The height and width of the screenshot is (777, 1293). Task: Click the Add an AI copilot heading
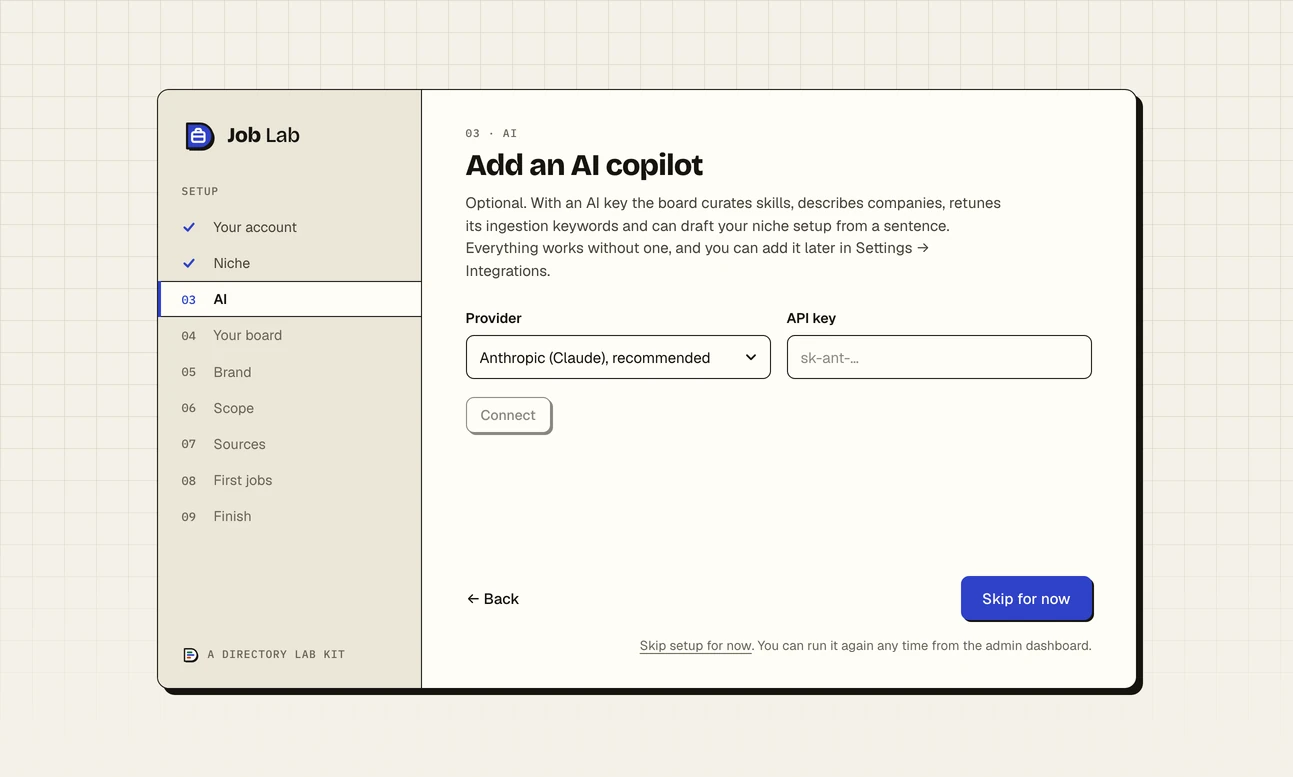[584, 165]
